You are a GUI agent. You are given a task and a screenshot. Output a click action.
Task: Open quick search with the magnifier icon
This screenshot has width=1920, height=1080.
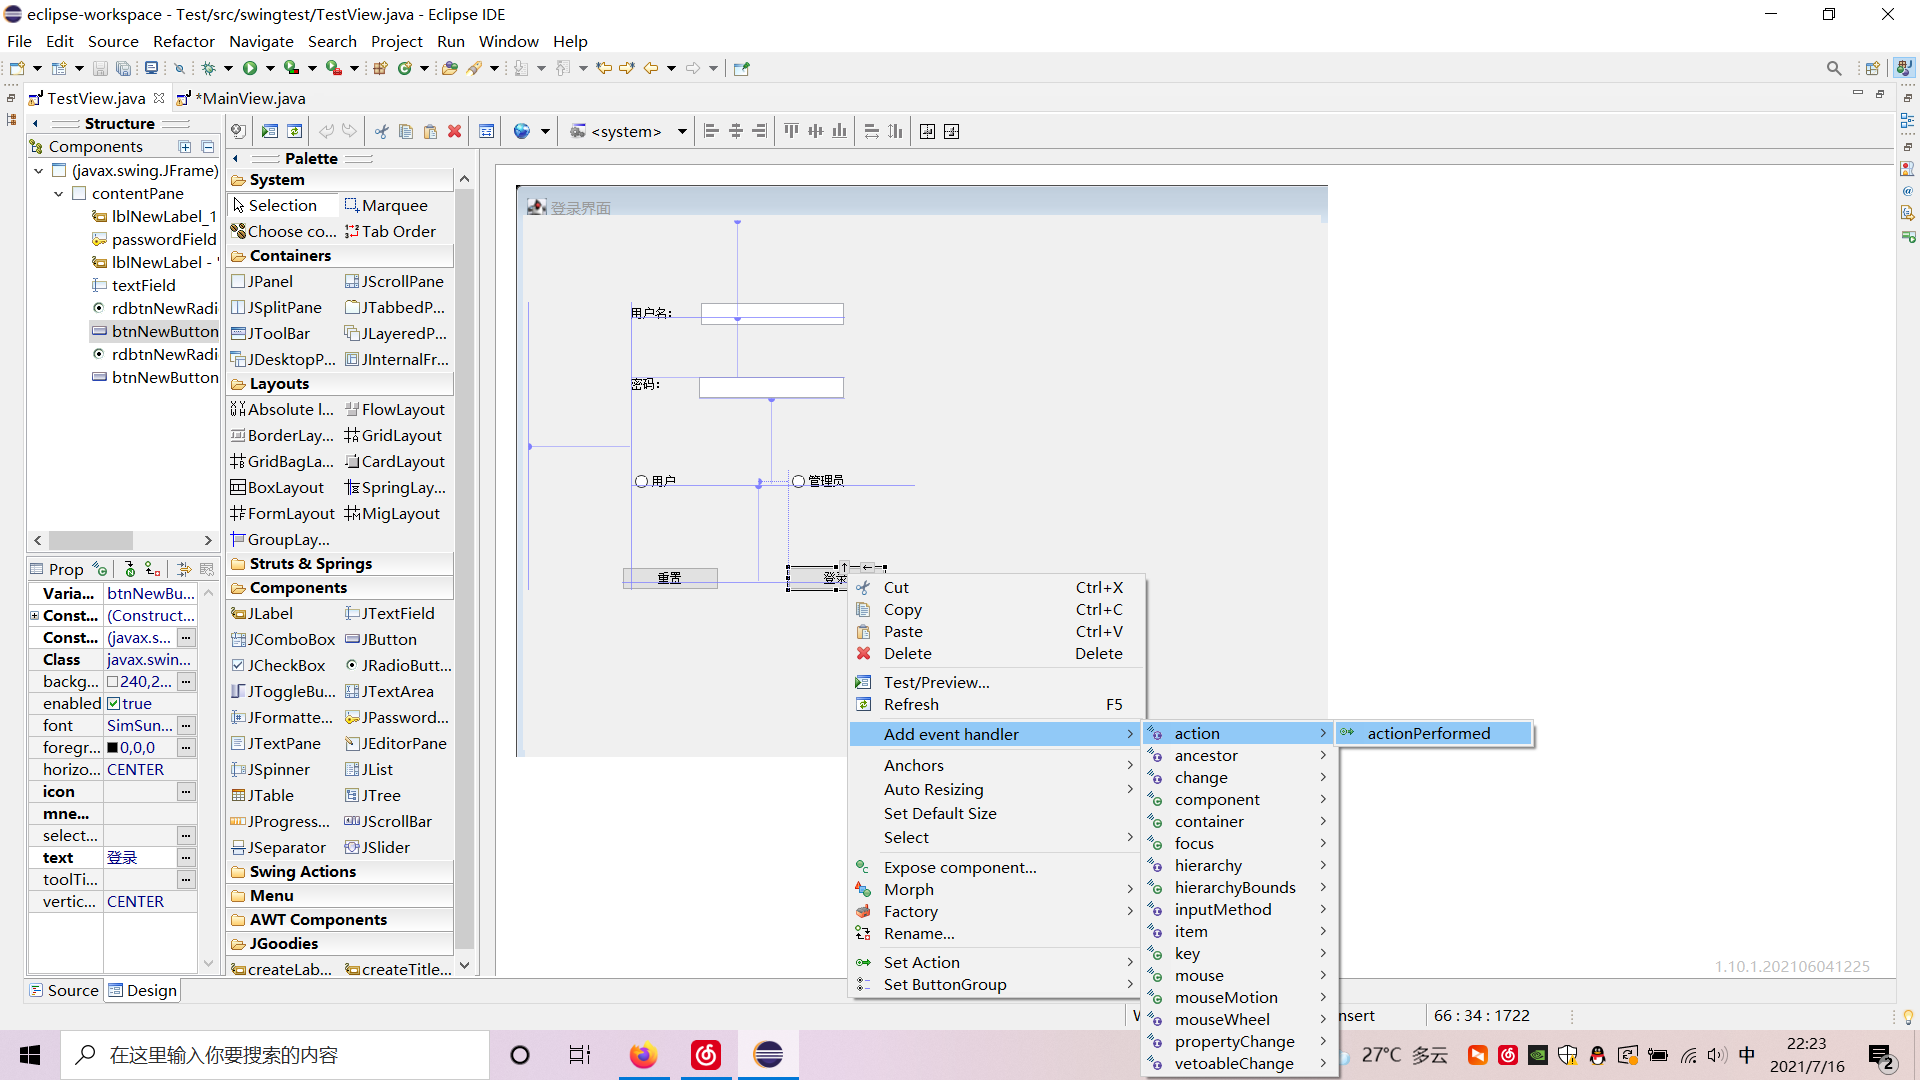[1835, 68]
